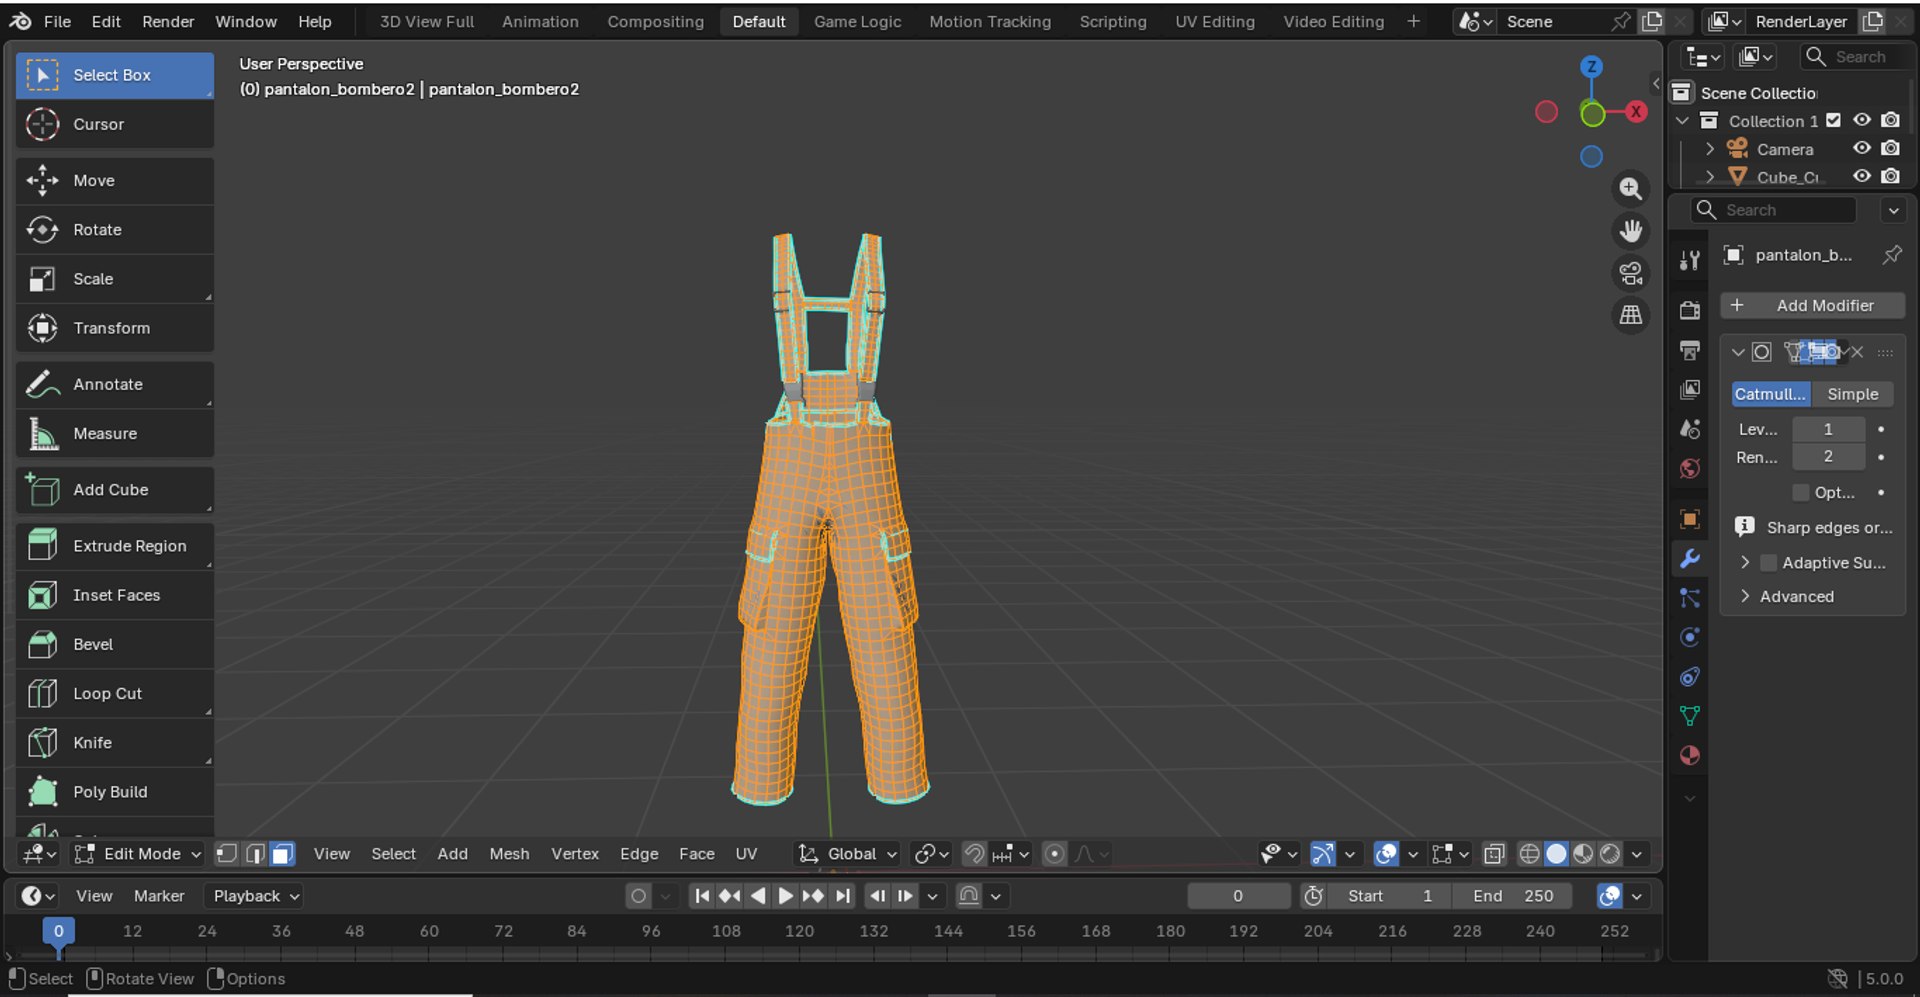Choose the Extrude Region tool
Viewport: 1920px width, 997px height.
coord(115,546)
